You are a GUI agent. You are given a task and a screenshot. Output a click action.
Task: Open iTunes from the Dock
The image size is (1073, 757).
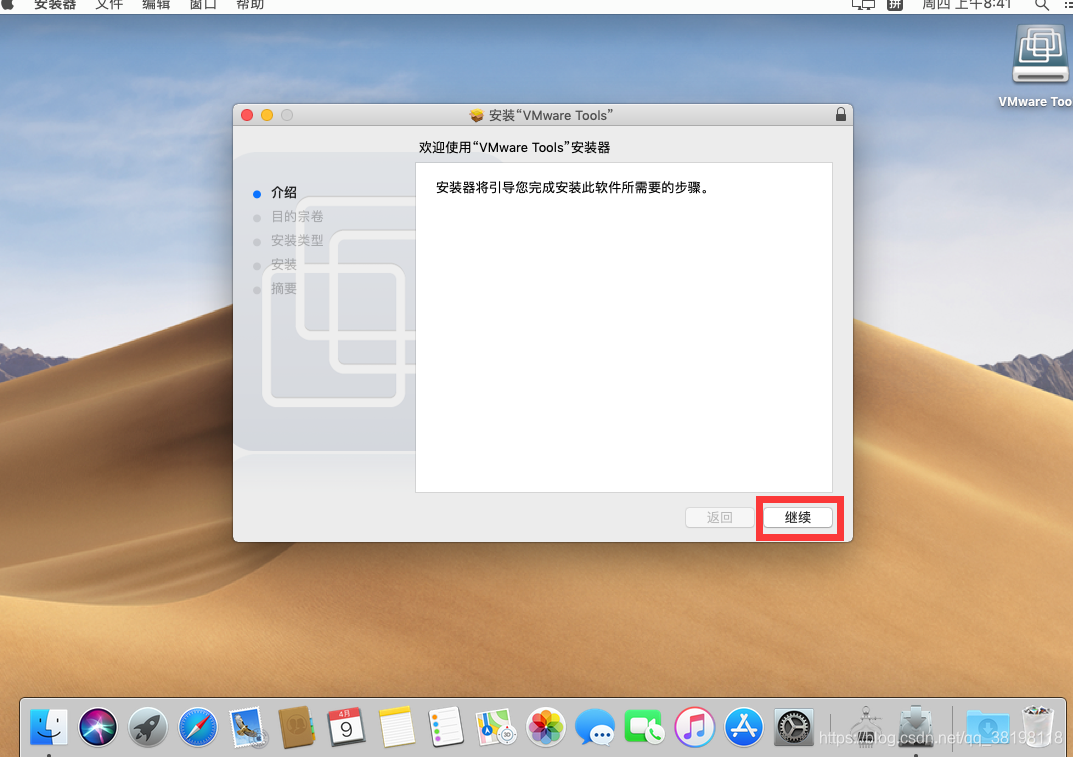pos(695,726)
